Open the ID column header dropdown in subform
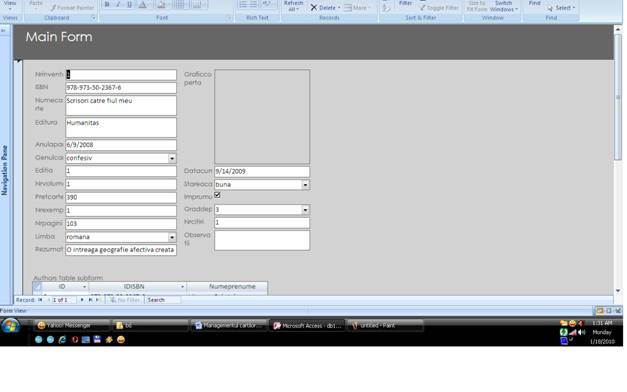627x392 pixels. 84,287
